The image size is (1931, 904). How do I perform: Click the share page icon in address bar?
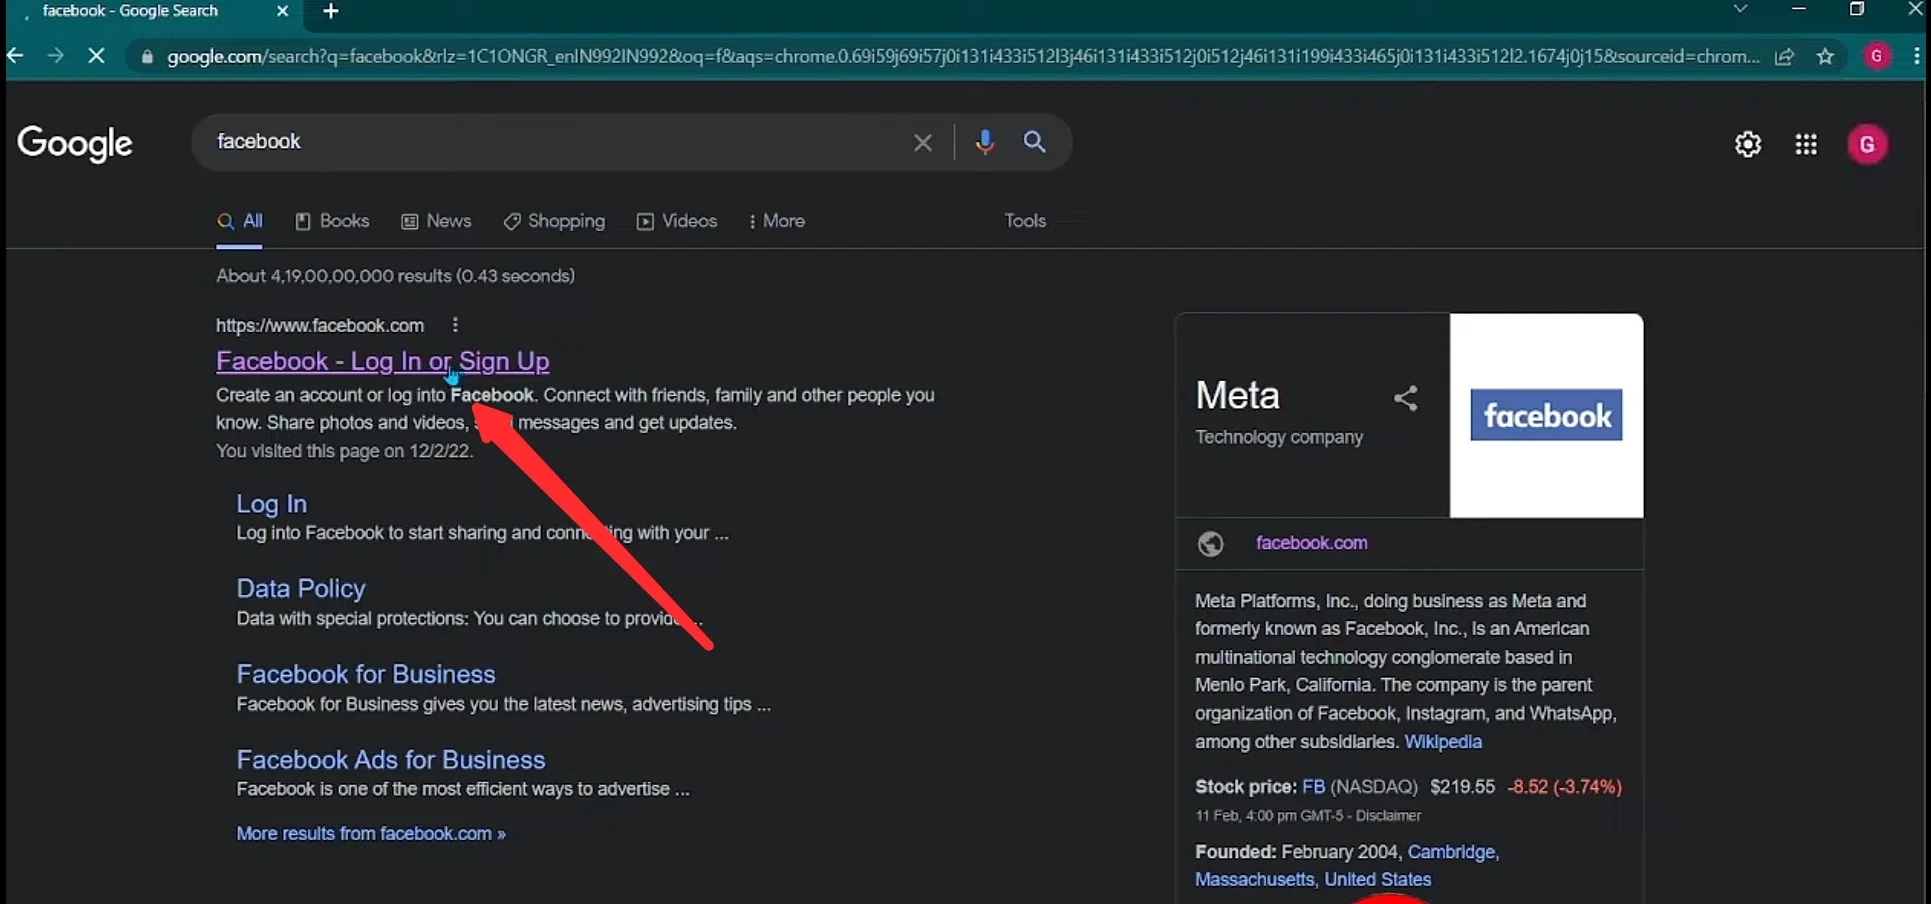[x=1785, y=57]
